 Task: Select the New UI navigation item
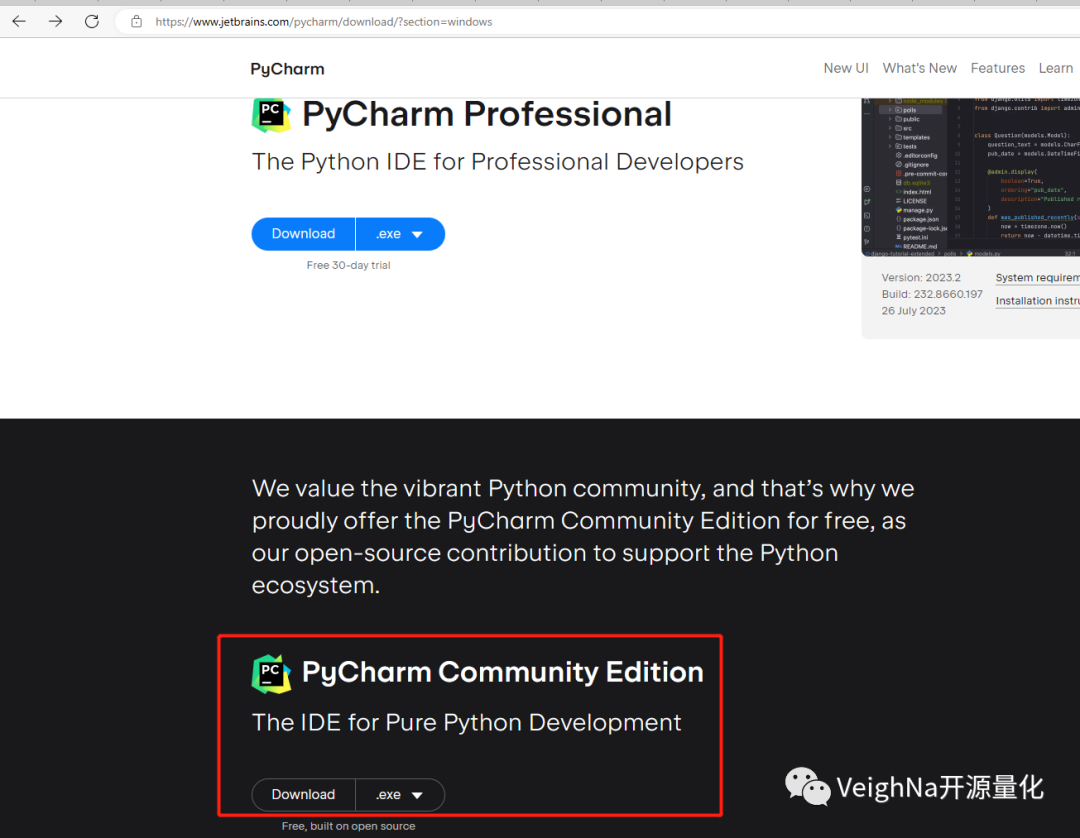pyautogui.click(x=846, y=68)
